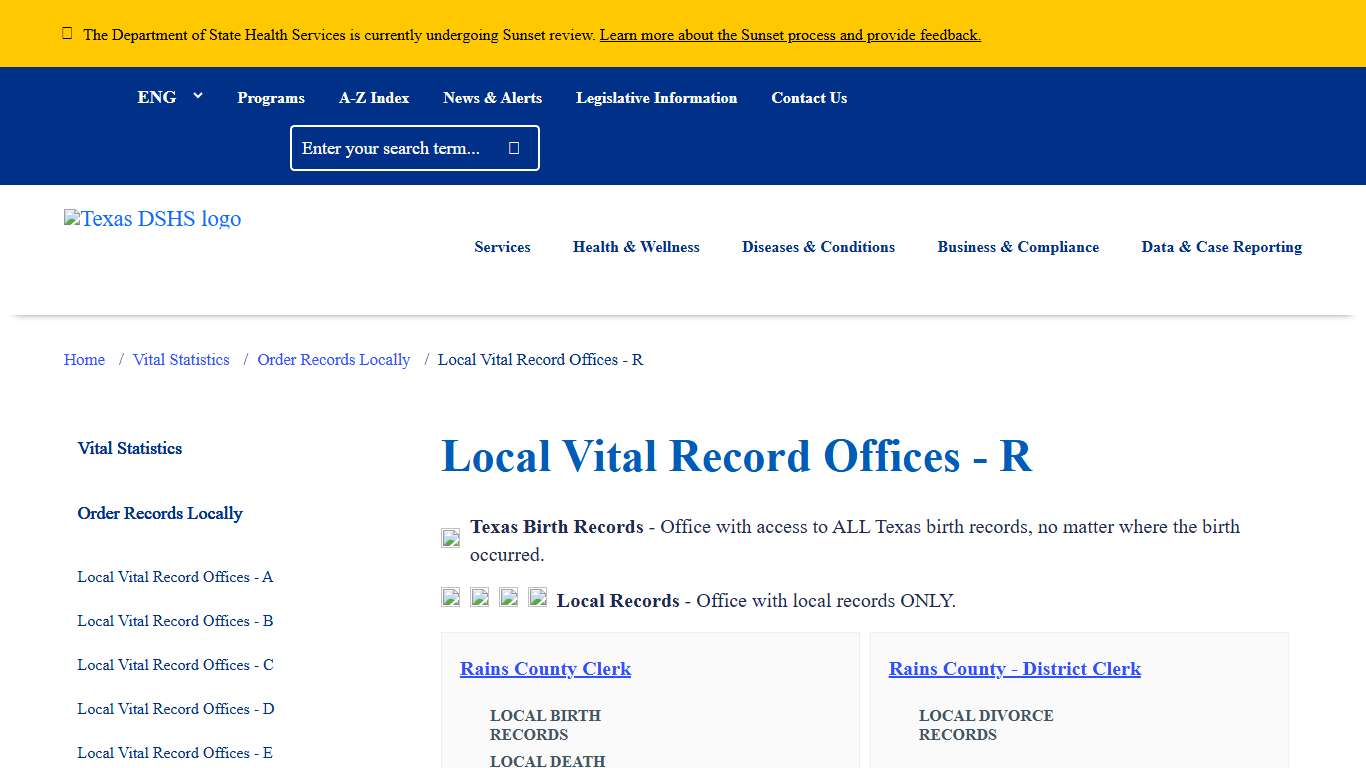Click the second placeholder icon in the Local Records legend
The image size is (1366, 768).
(479, 596)
